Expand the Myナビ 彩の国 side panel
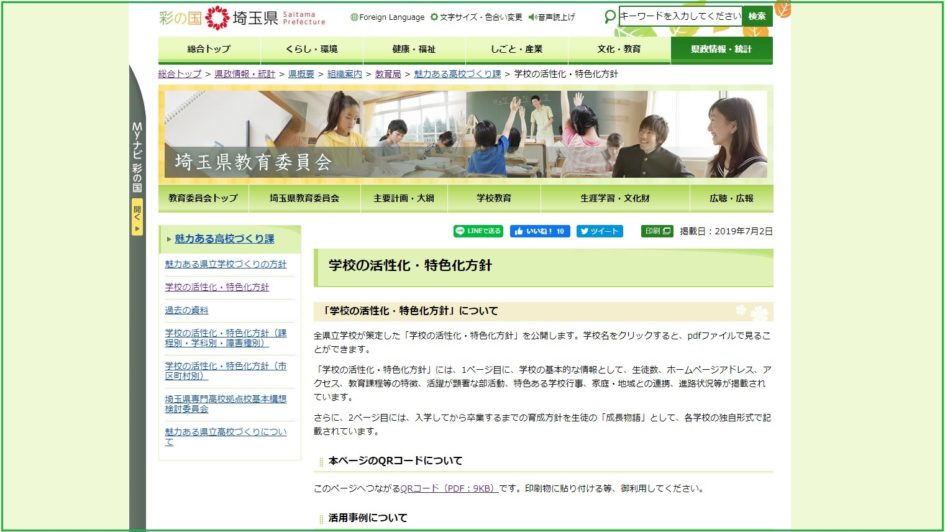945x532 pixels. pyautogui.click(x=137, y=217)
